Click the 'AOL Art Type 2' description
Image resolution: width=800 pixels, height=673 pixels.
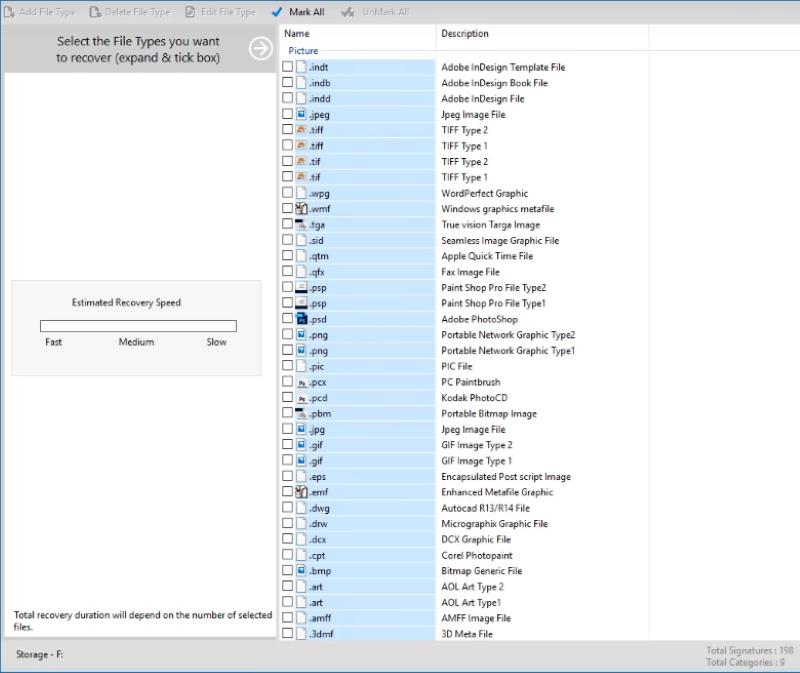(x=472, y=587)
